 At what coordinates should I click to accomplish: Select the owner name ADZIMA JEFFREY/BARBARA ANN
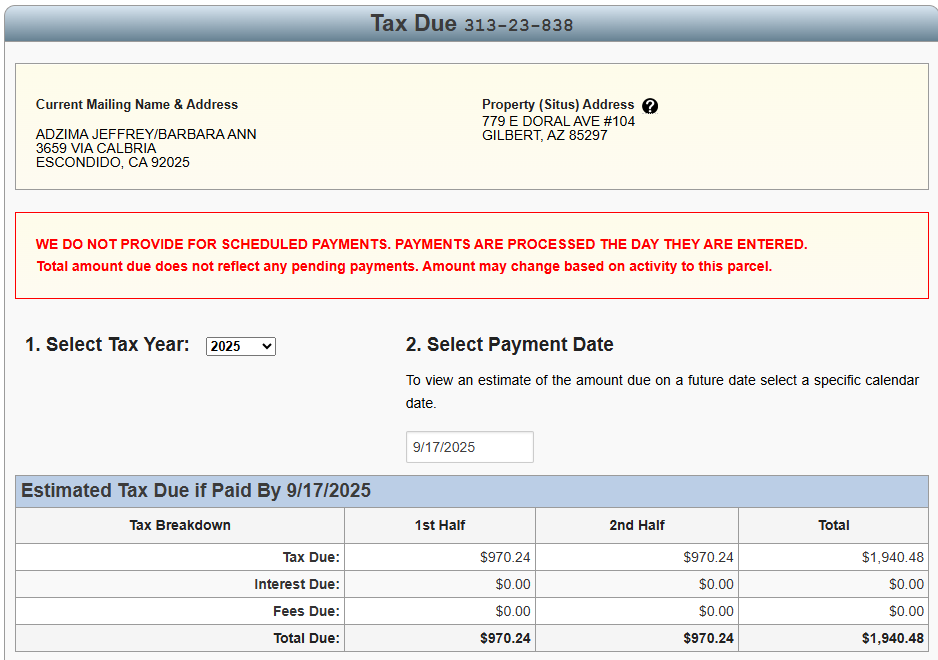click(x=146, y=134)
